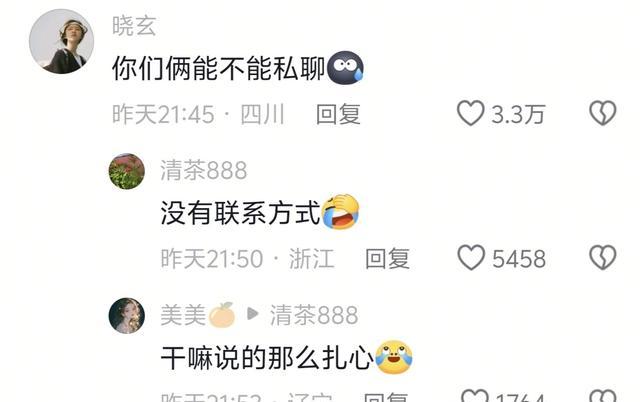
Task: Open the commenter name 清茶888
Action: point(204,170)
